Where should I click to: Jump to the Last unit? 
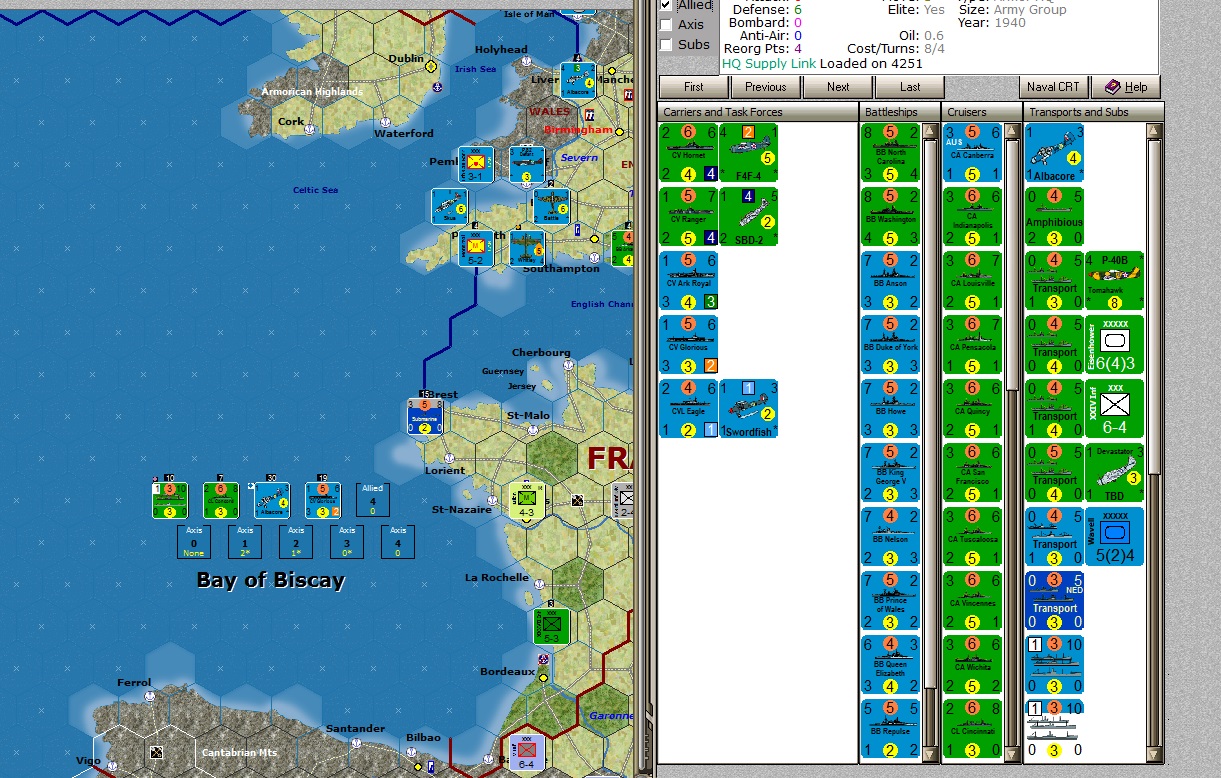910,87
